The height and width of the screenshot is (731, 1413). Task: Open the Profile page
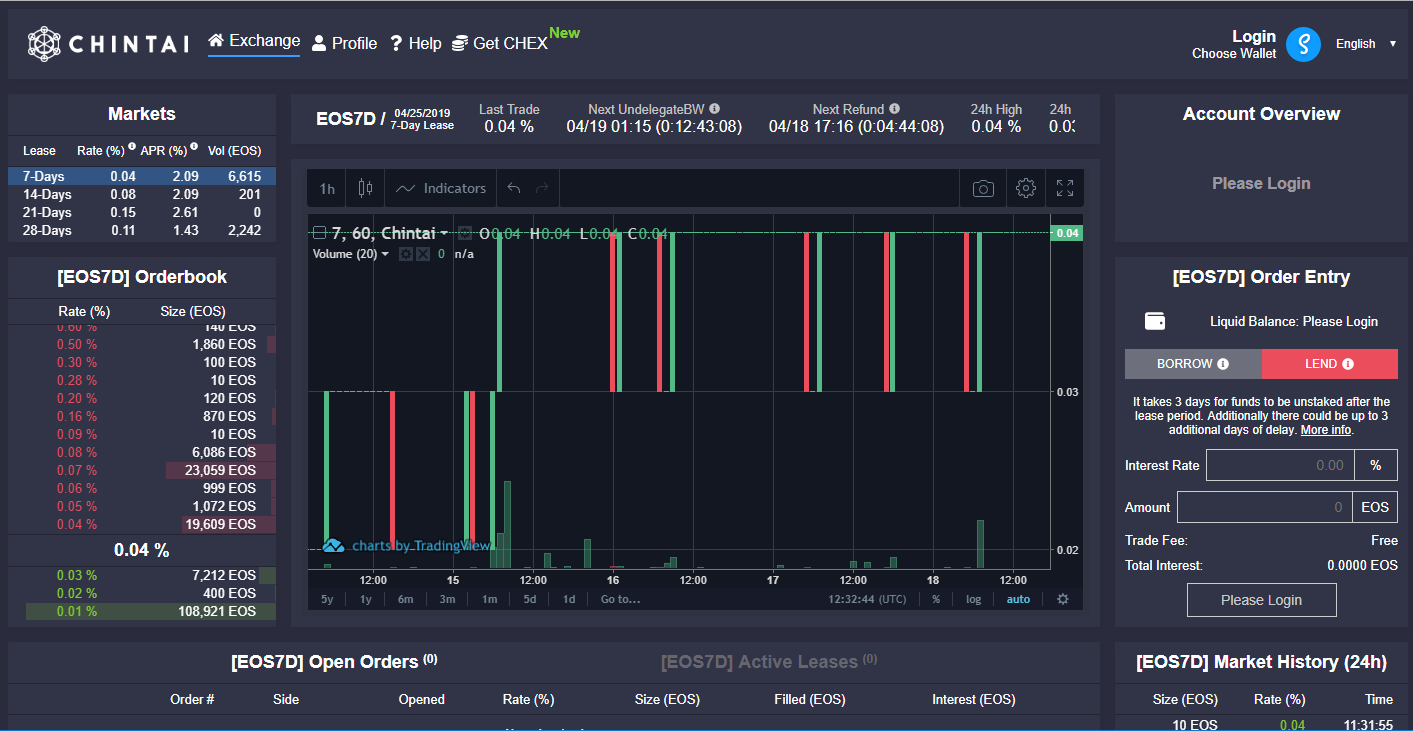[x=344, y=44]
